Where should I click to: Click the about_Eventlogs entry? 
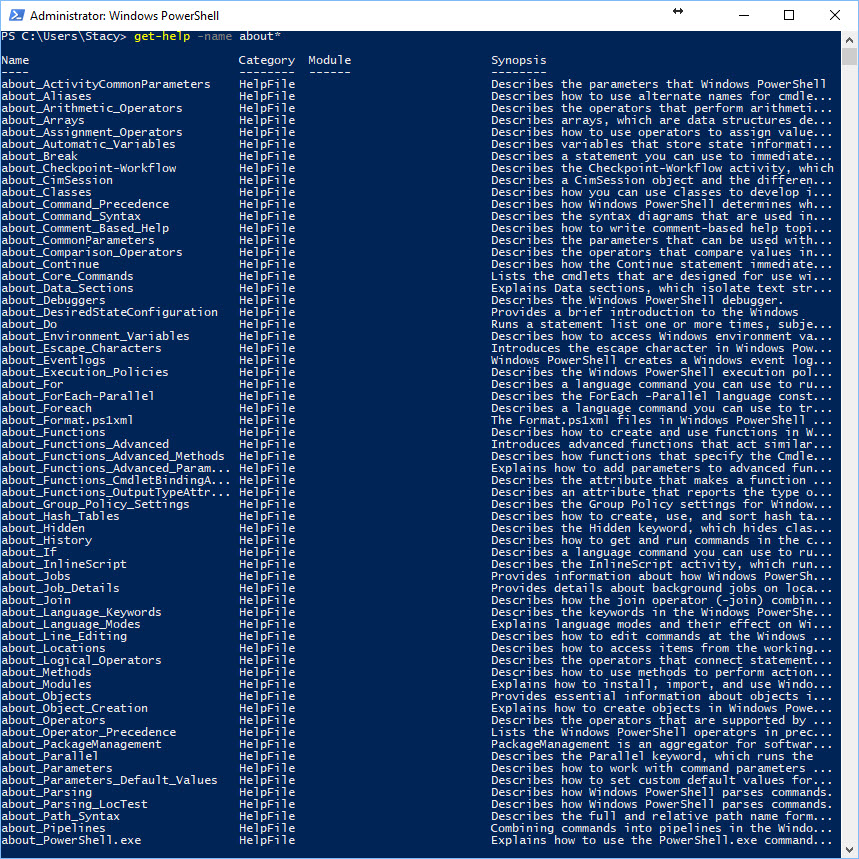coord(53,360)
